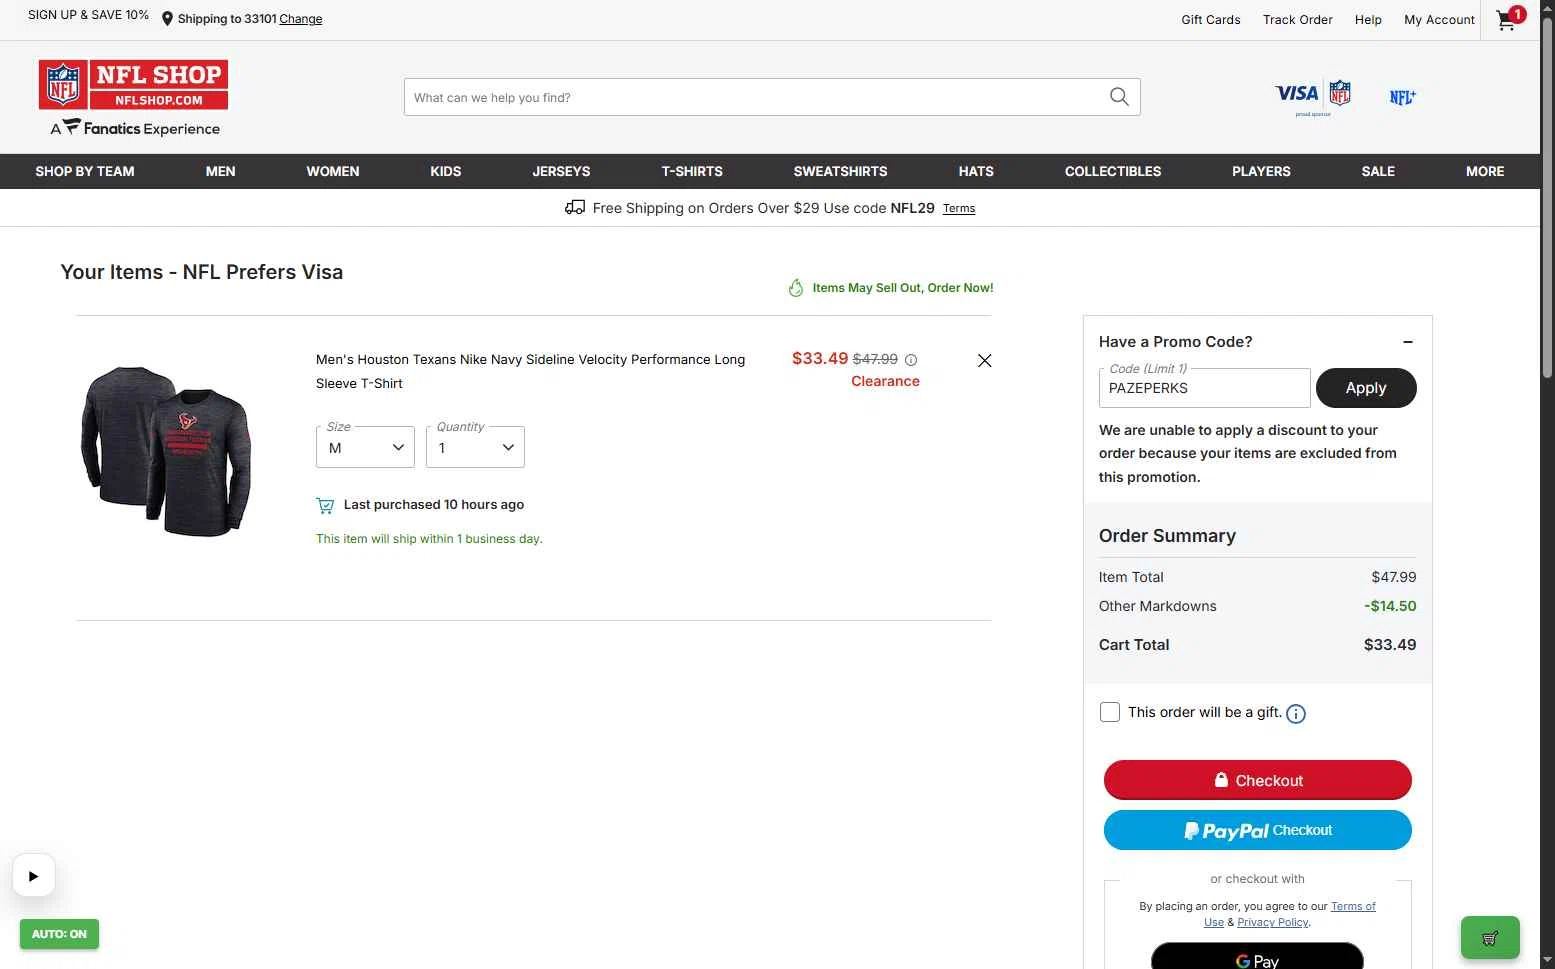
Task: Collapse the promo code section
Action: coord(1408,342)
